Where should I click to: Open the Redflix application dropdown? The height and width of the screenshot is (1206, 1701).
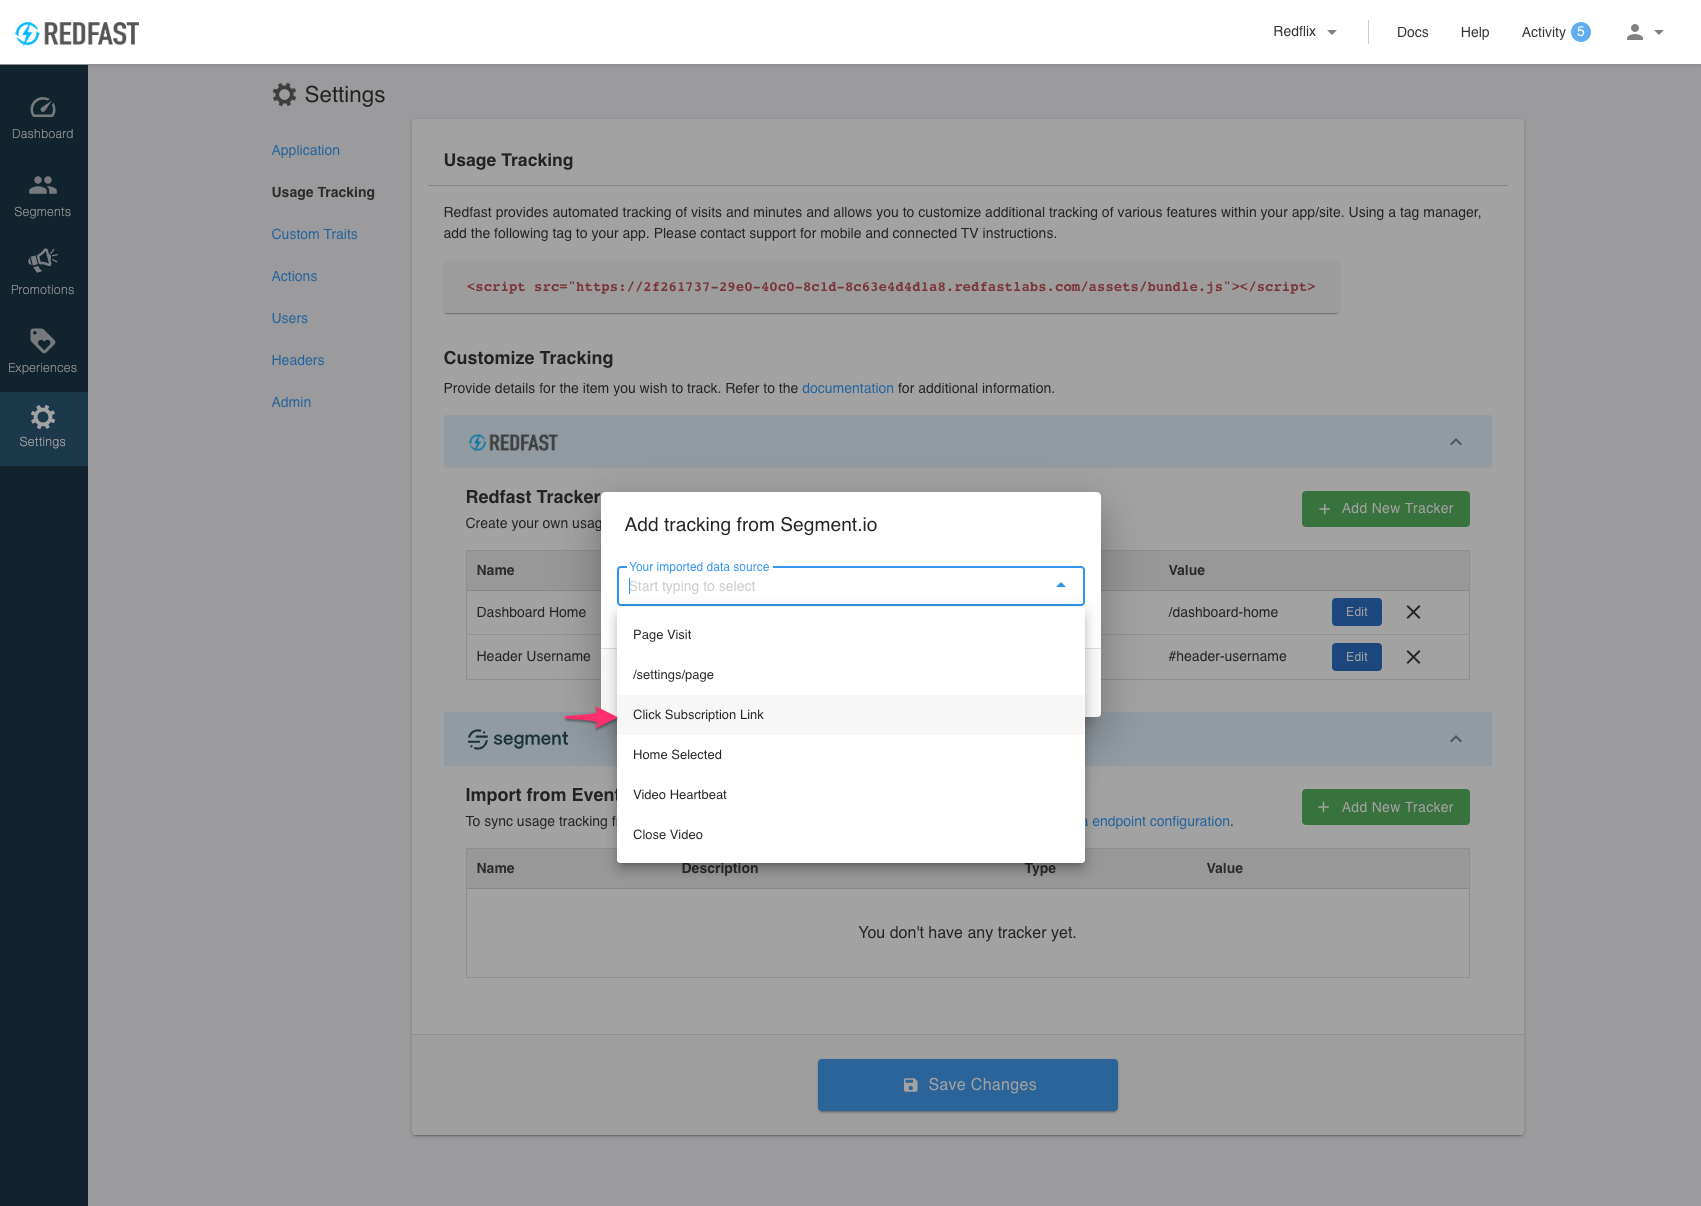point(1304,32)
